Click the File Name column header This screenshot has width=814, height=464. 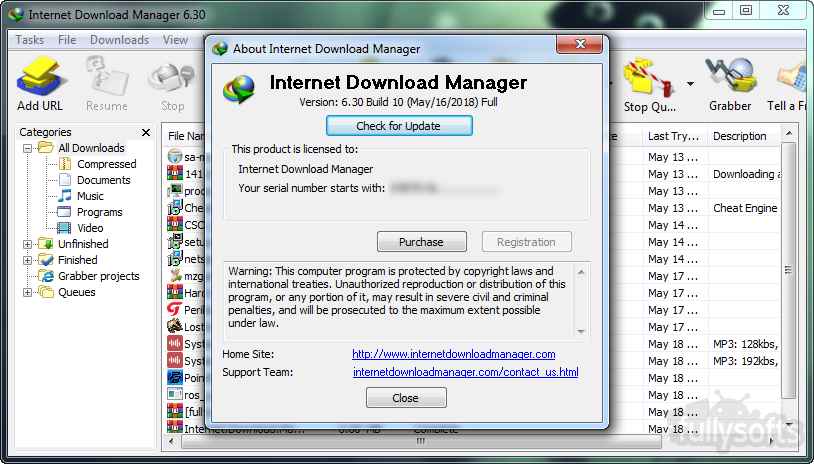pyautogui.click(x=184, y=136)
